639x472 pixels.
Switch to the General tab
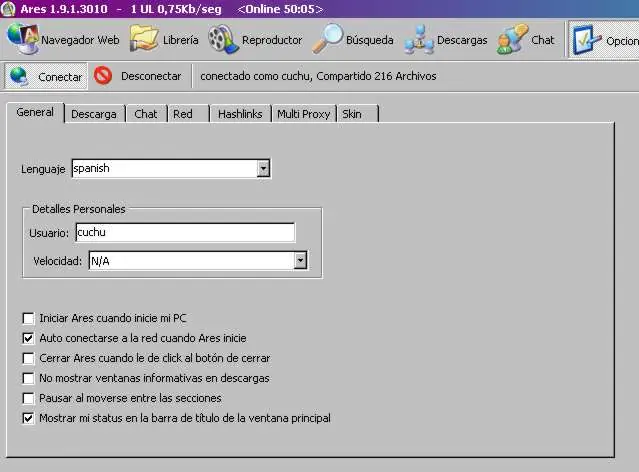tap(35, 112)
